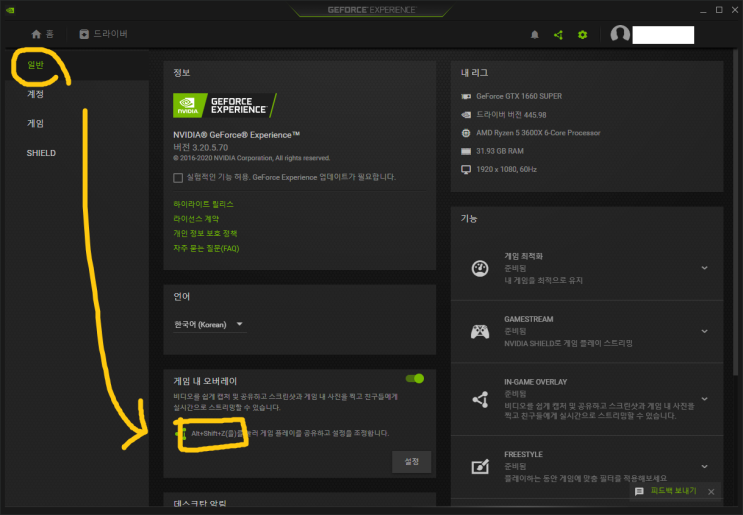Open the 개인 정보 보호 정책 link
This screenshot has height=515, width=743.
click(x=205, y=234)
